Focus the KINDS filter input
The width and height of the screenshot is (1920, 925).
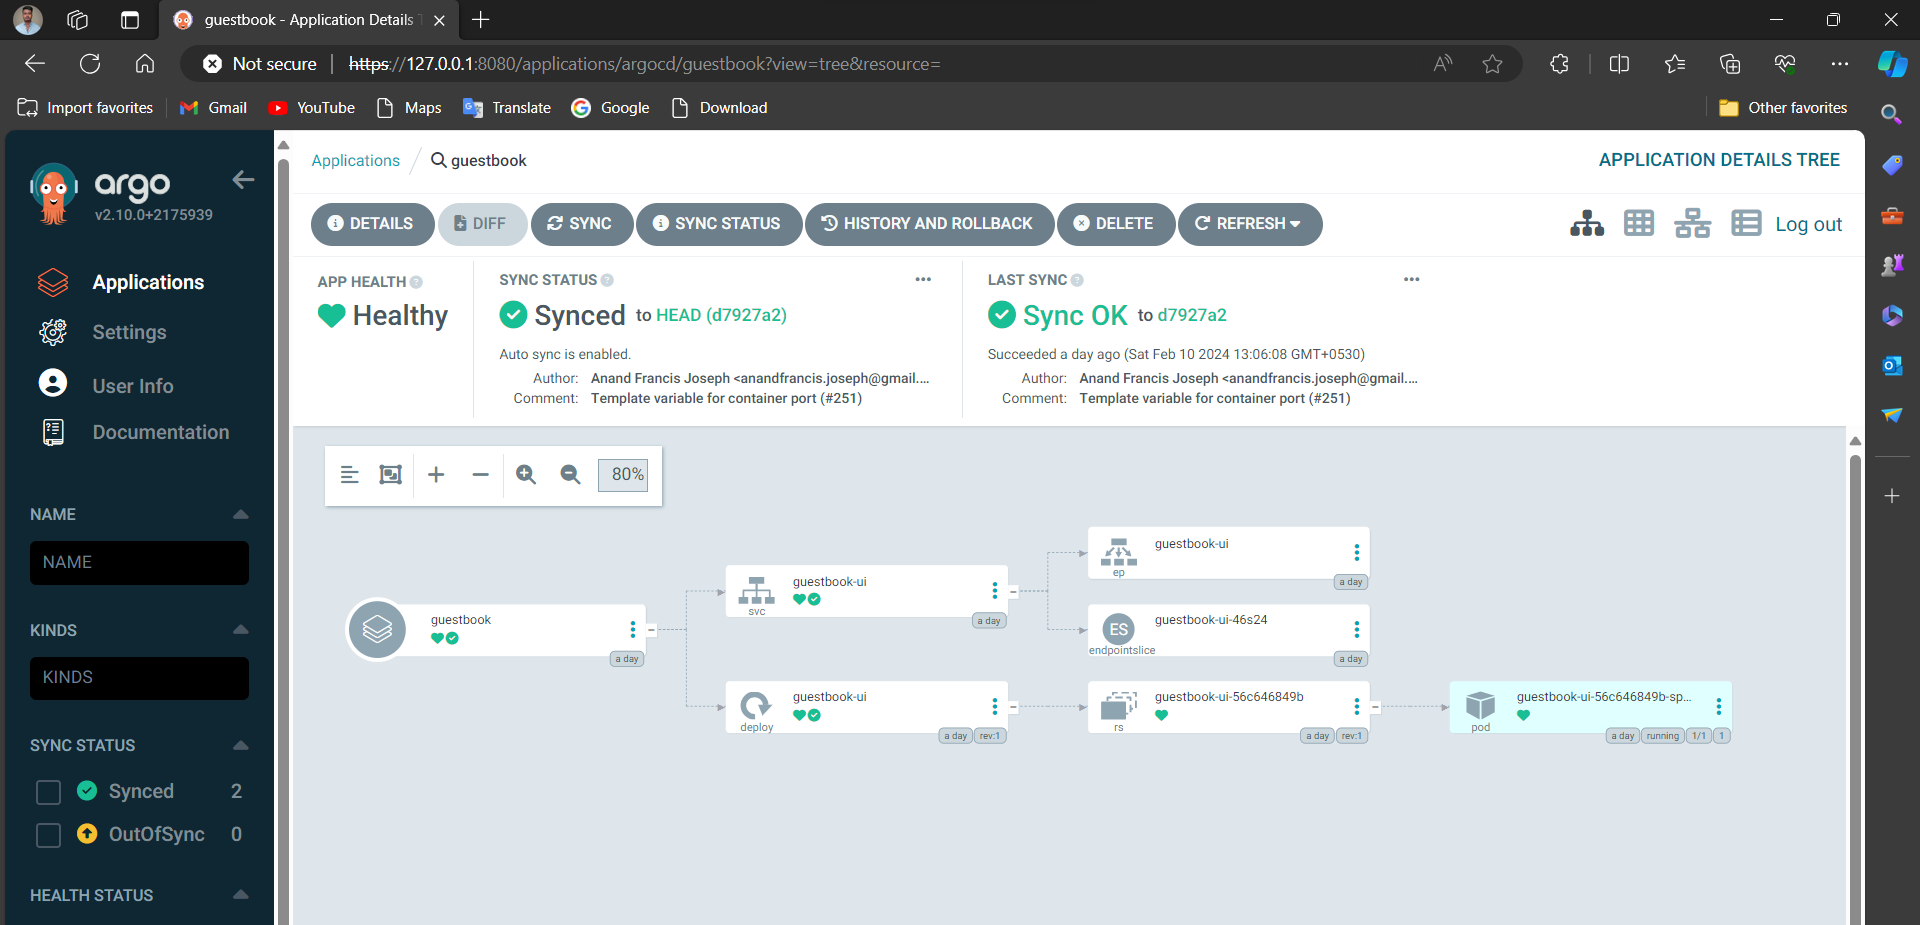139,678
